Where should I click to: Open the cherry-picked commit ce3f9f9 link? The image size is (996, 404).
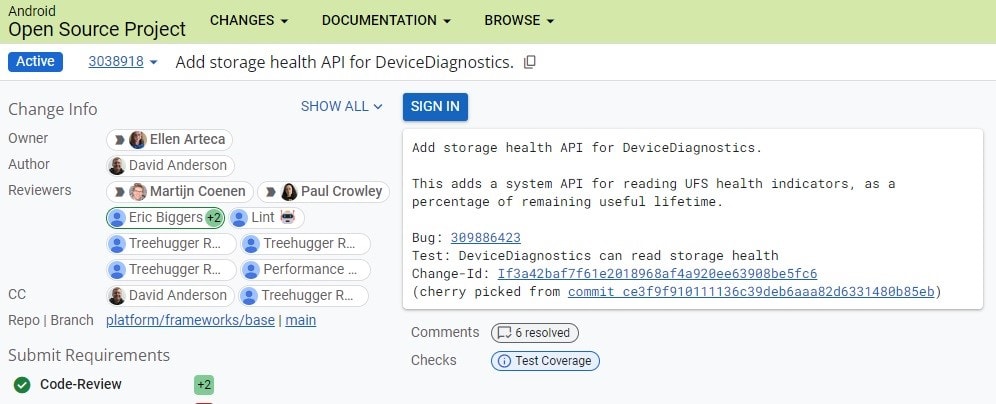click(750, 291)
